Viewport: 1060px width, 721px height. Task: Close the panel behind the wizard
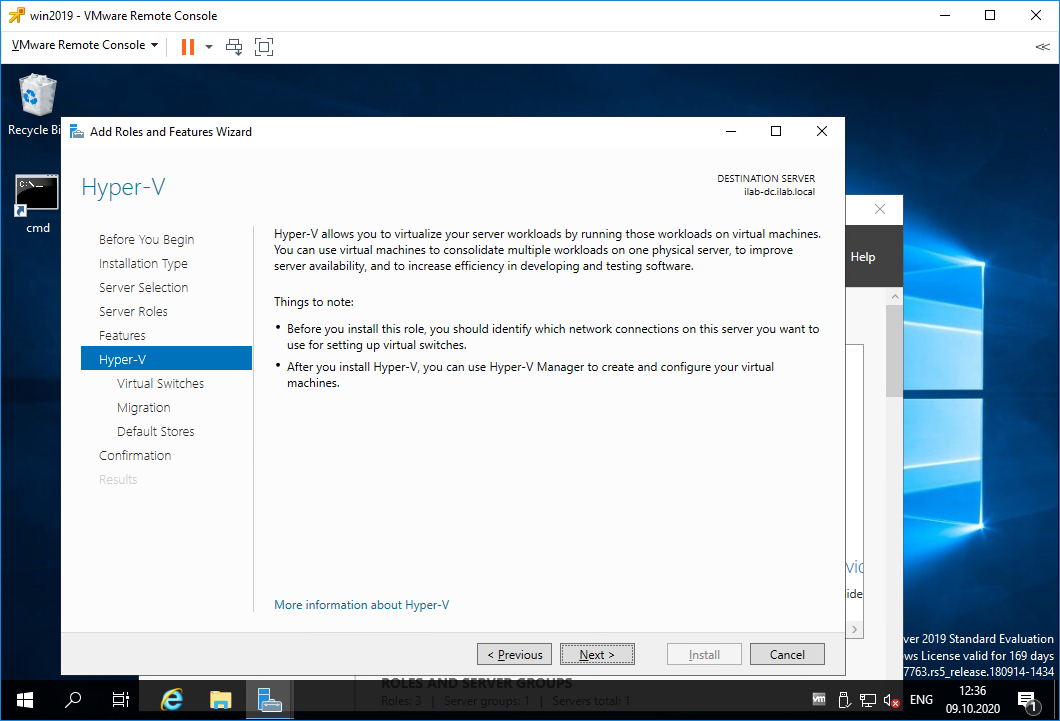coord(880,209)
